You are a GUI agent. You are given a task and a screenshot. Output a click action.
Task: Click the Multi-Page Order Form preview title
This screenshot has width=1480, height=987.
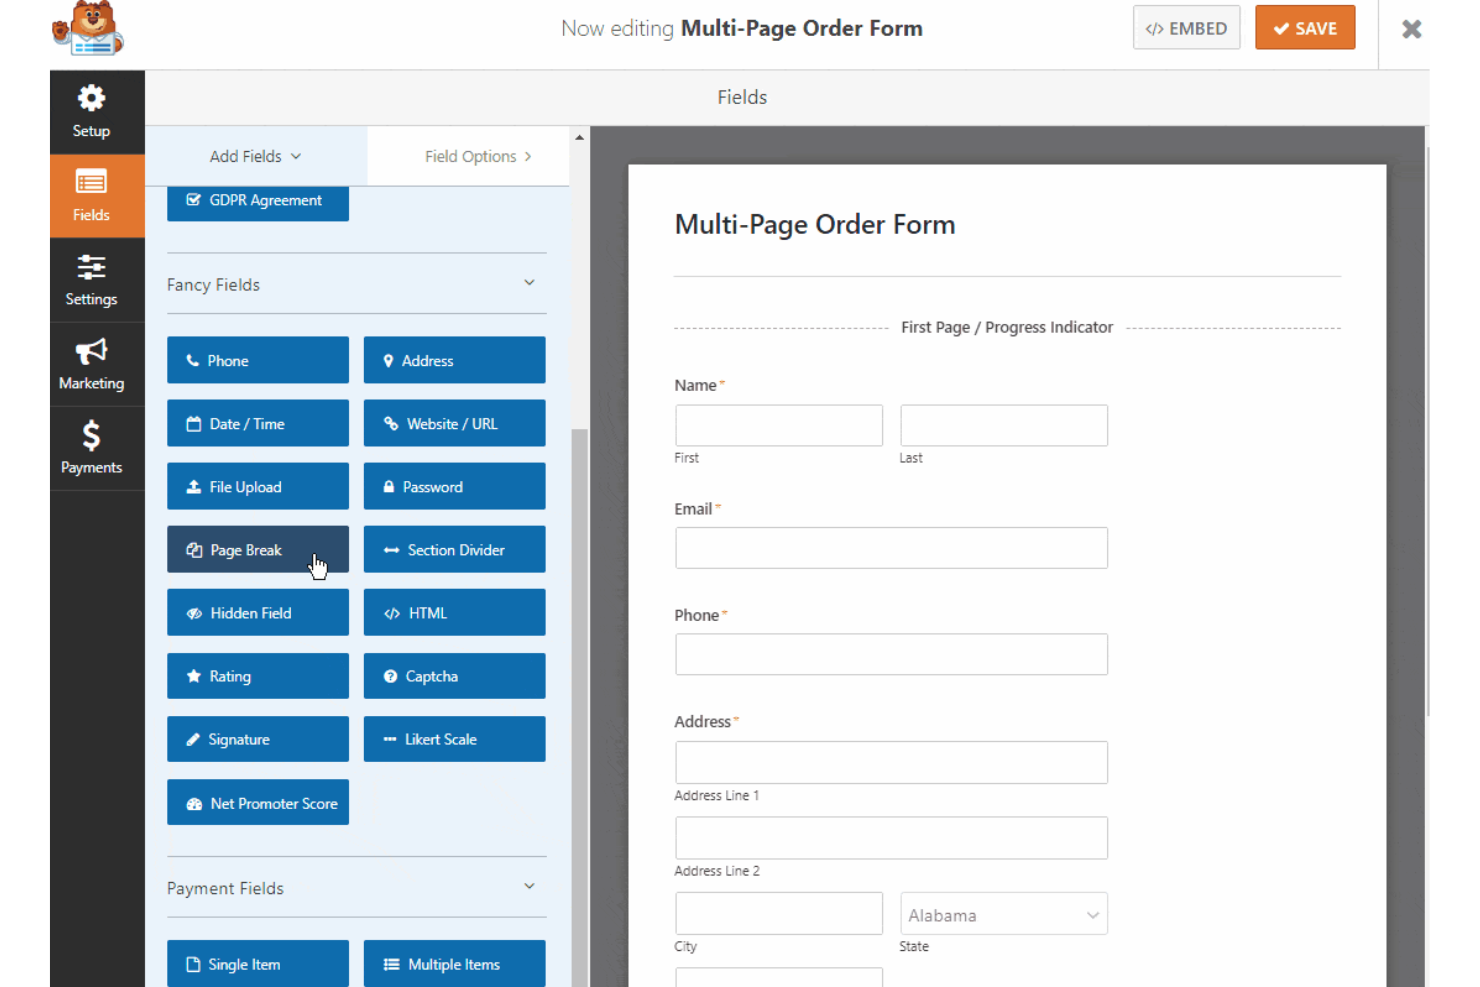815,224
